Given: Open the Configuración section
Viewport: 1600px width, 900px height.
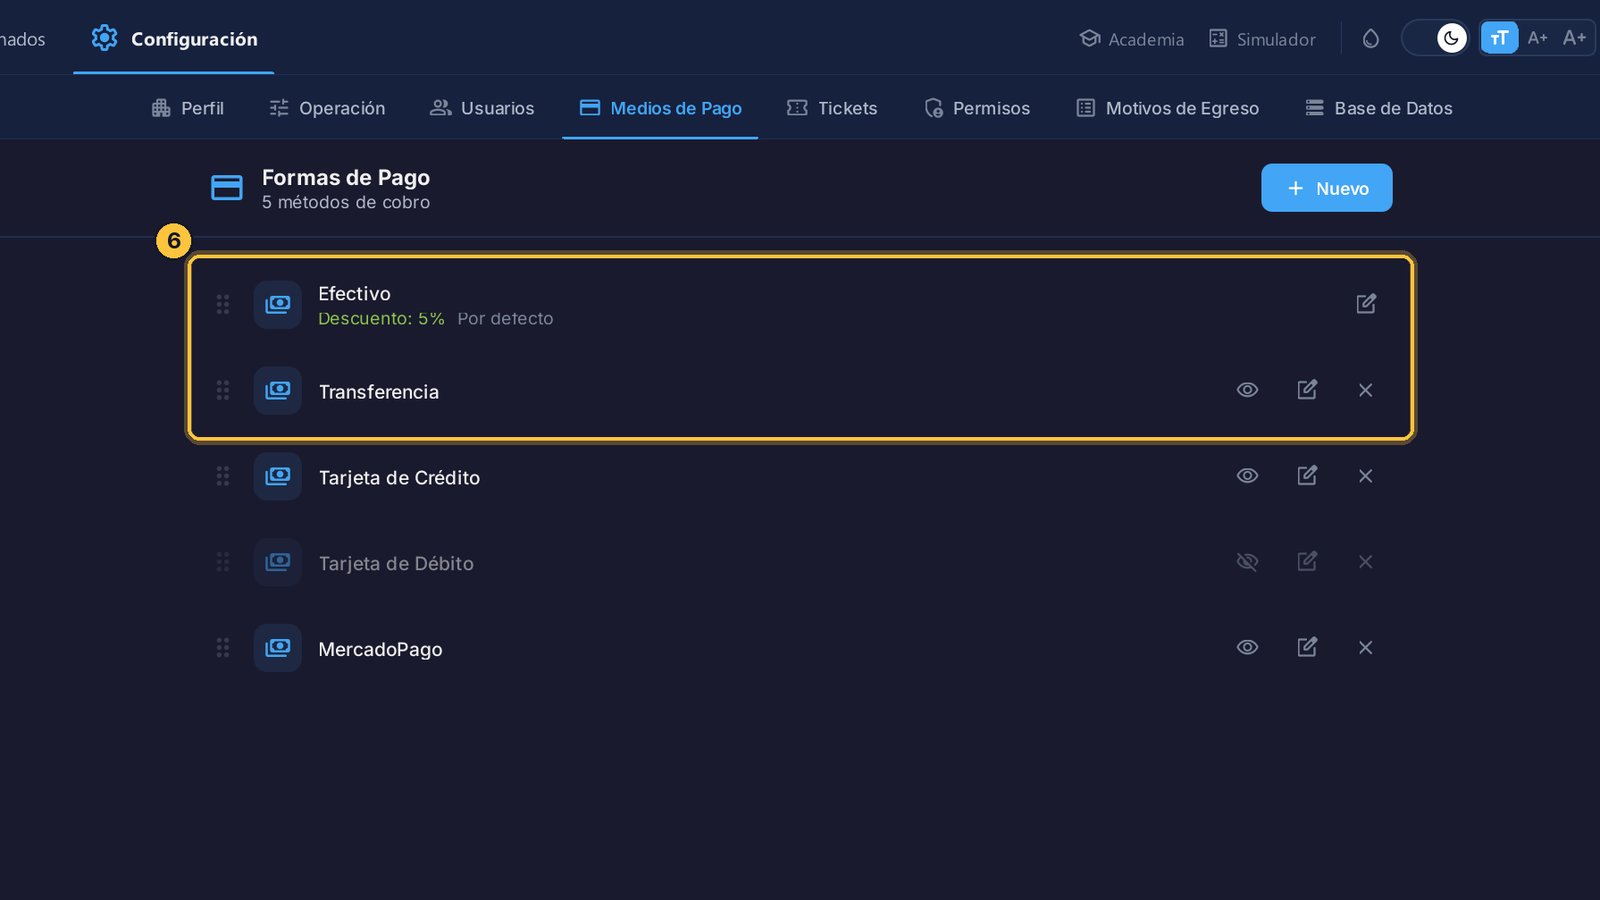Looking at the screenshot, I should point(174,39).
